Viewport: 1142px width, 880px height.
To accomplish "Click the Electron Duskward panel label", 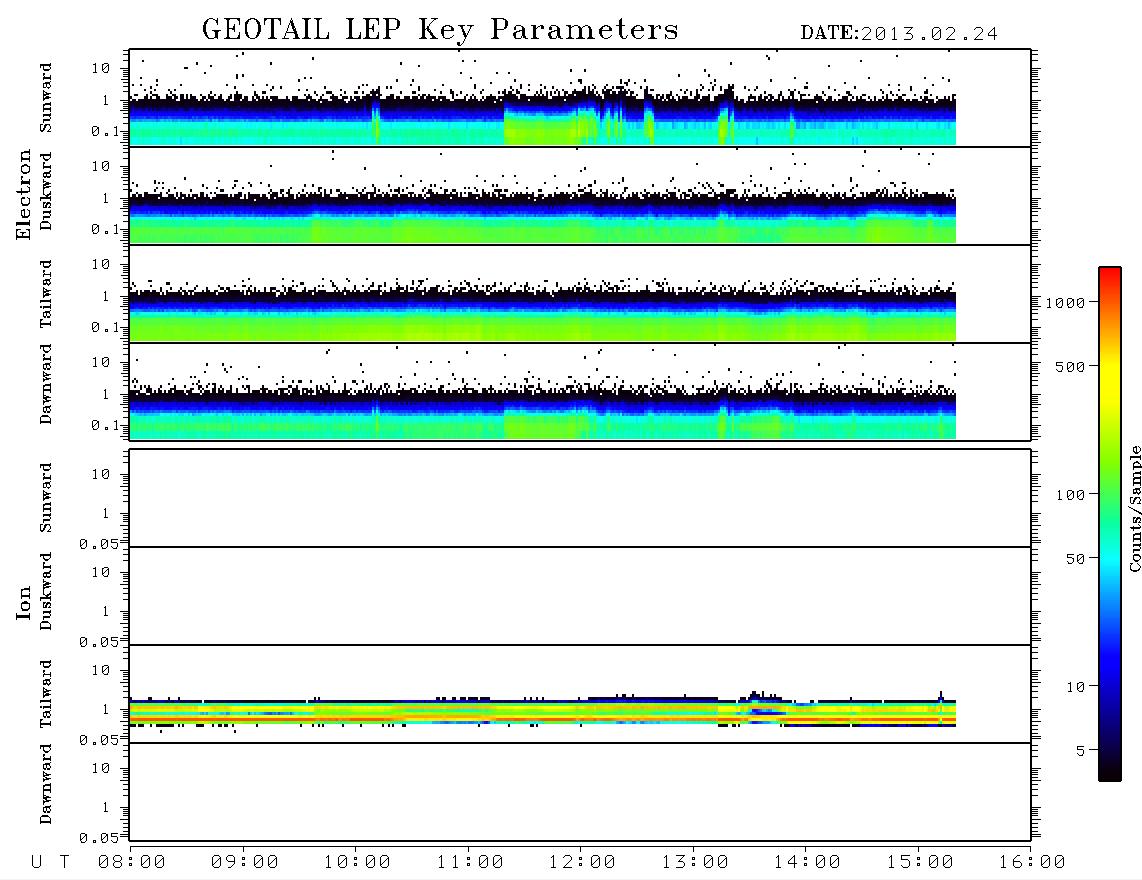I will [x=46, y=192].
